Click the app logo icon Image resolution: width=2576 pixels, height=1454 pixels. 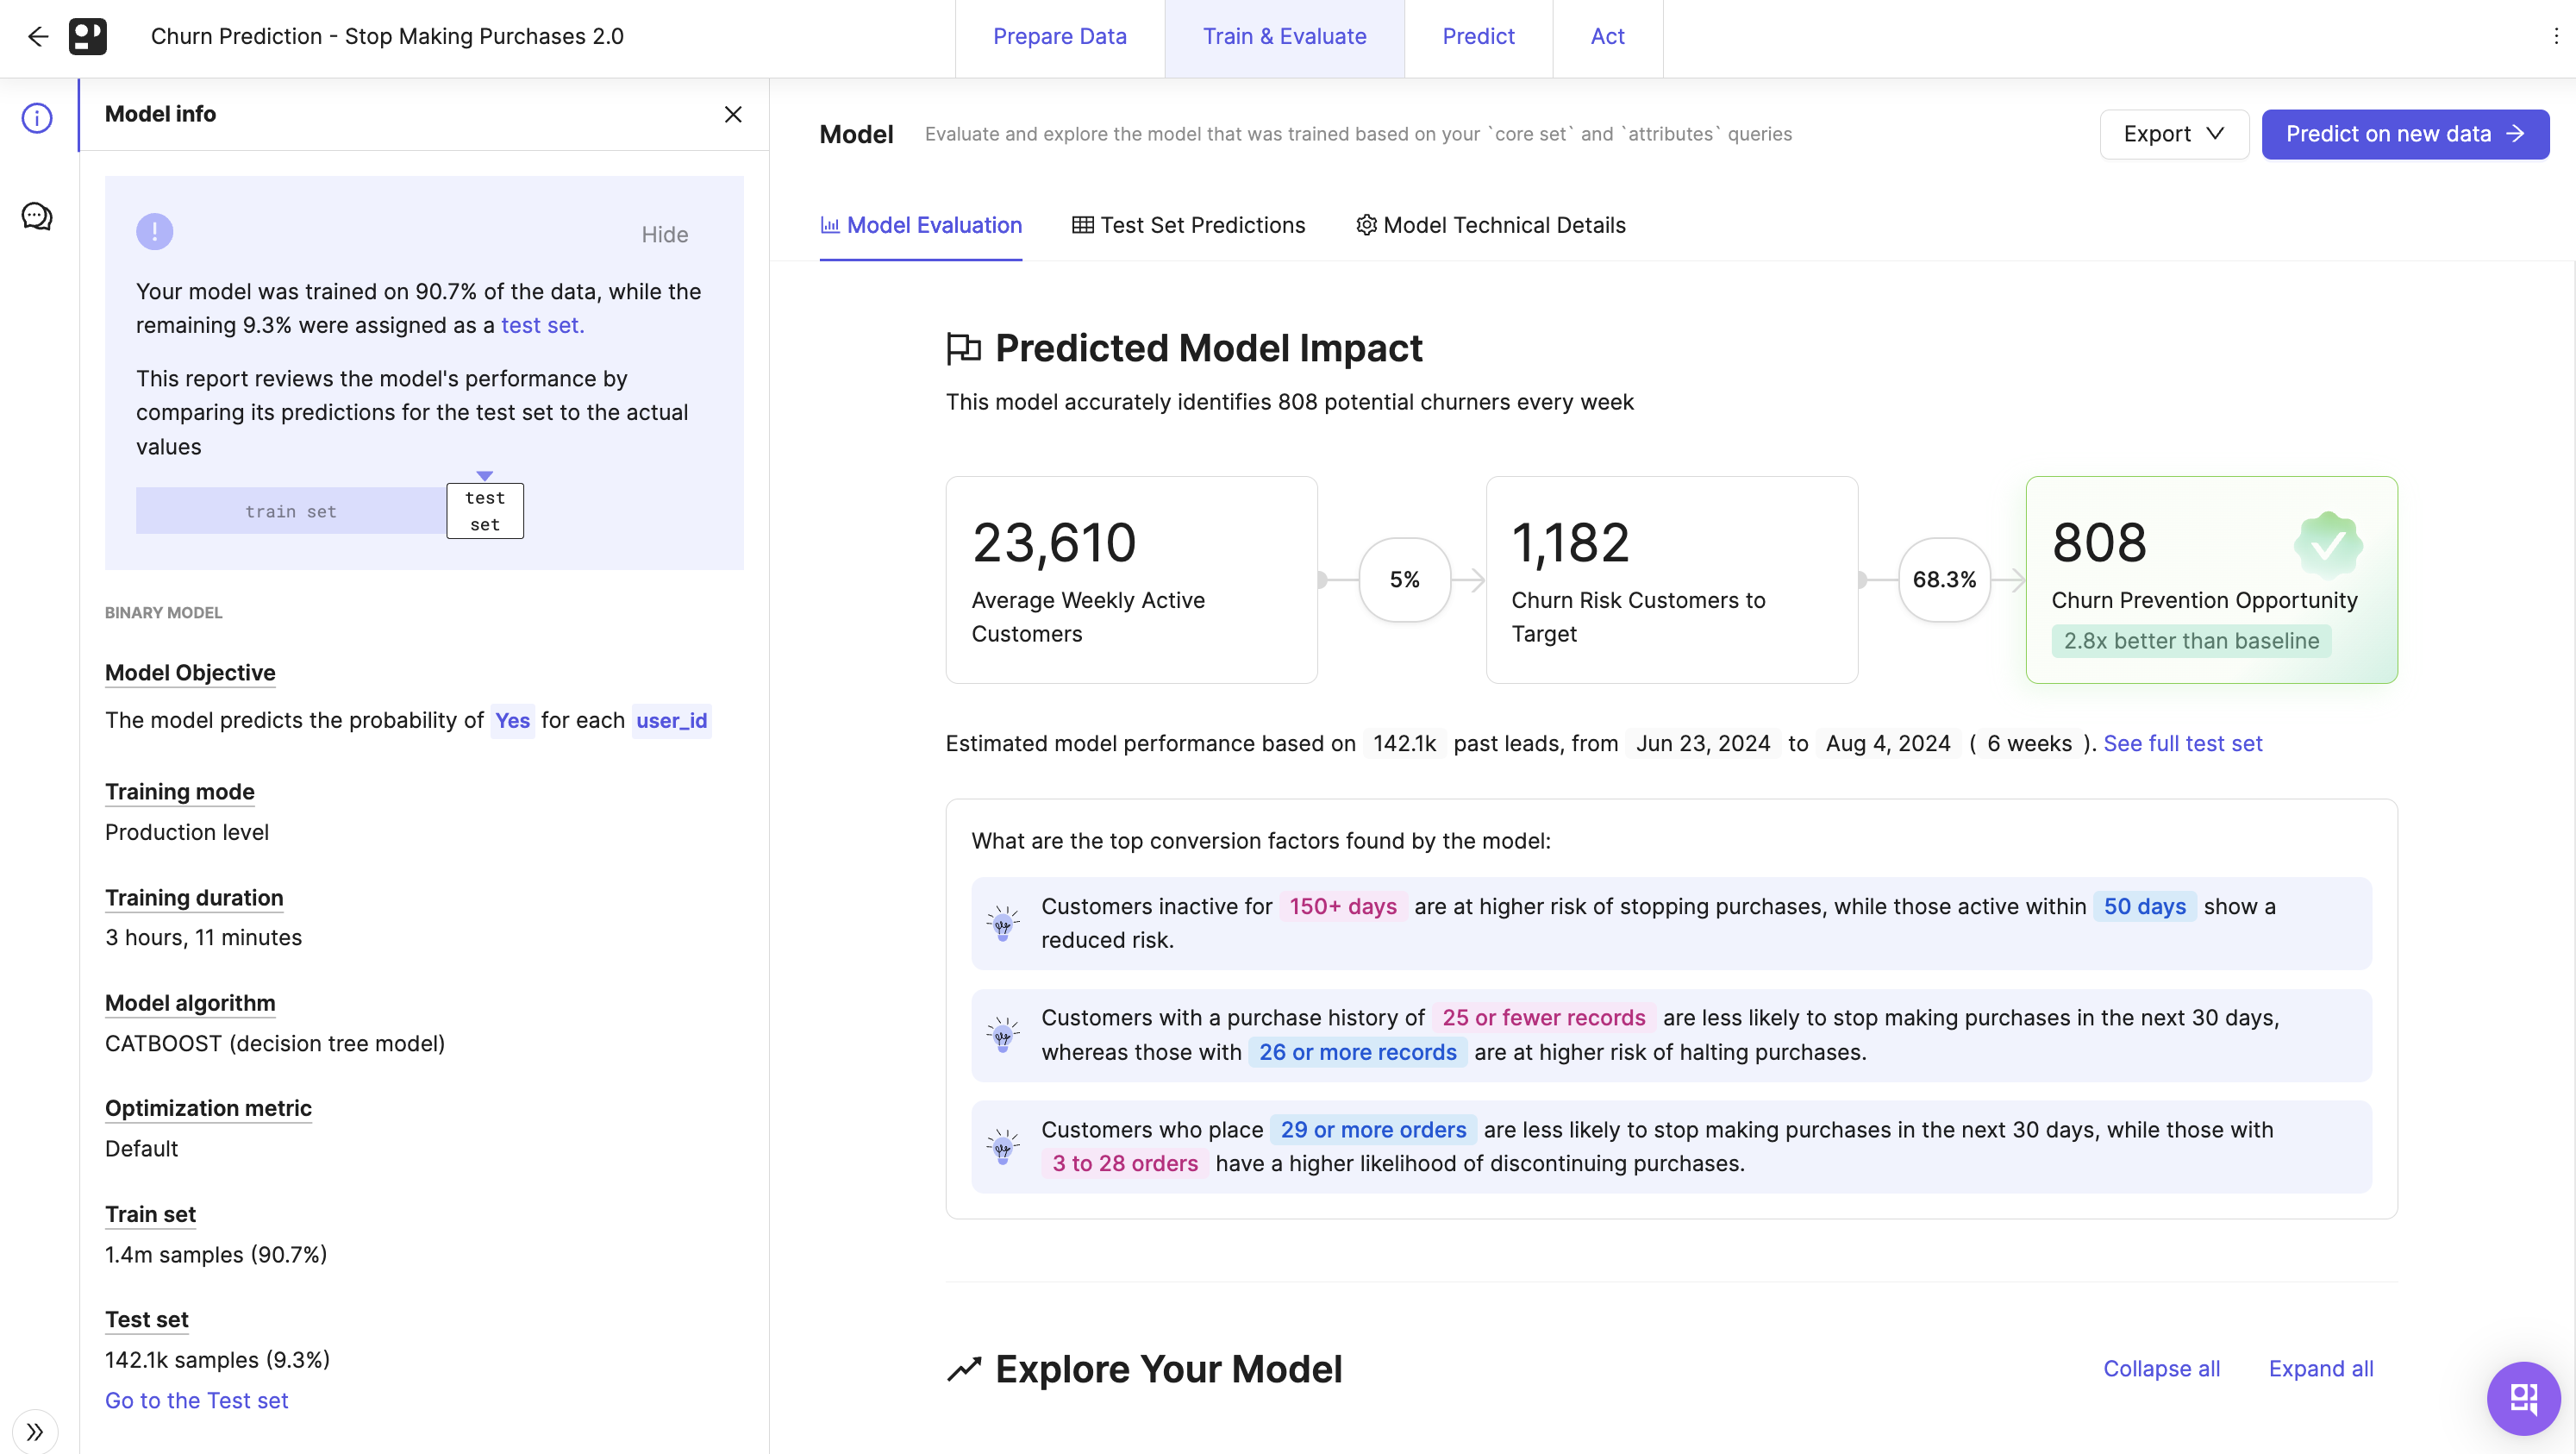pyautogui.click(x=88, y=37)
